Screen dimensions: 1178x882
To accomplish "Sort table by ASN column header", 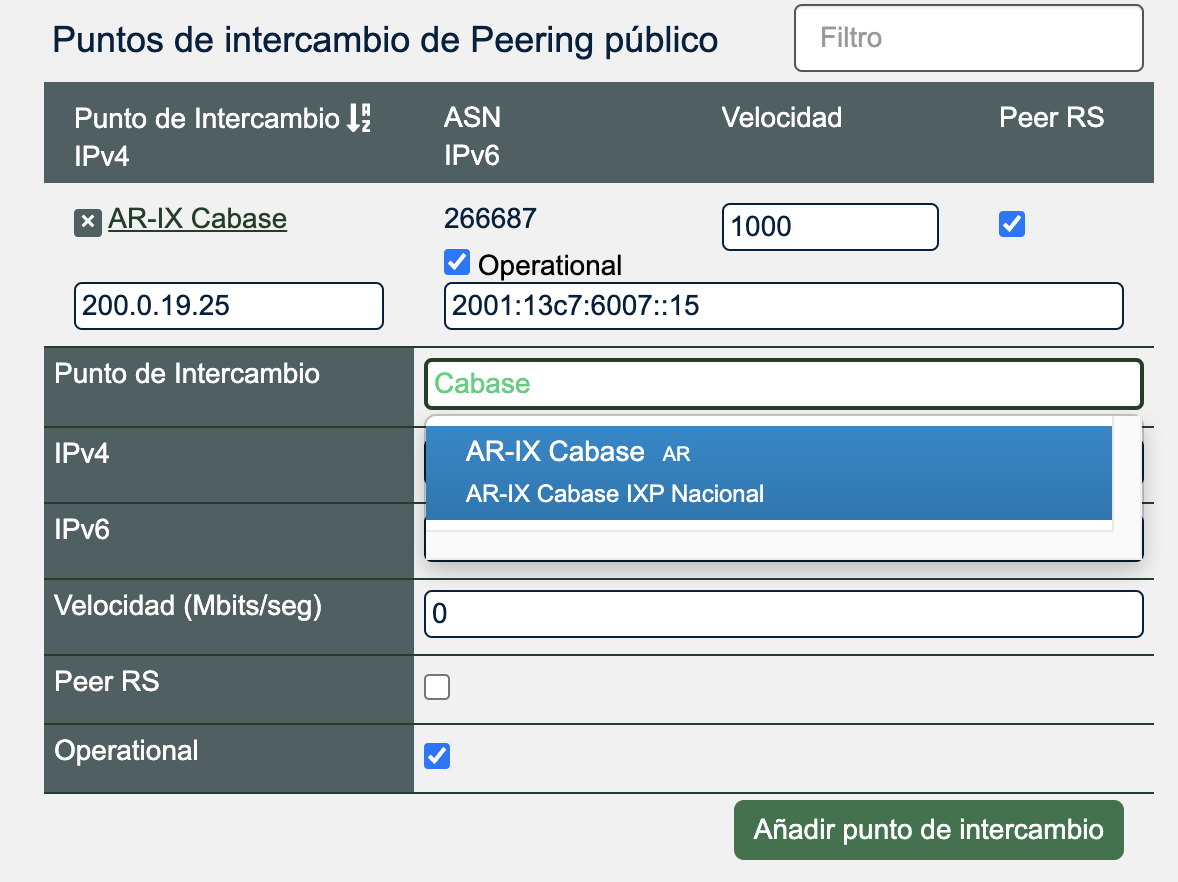I will [x=472, y=118].
